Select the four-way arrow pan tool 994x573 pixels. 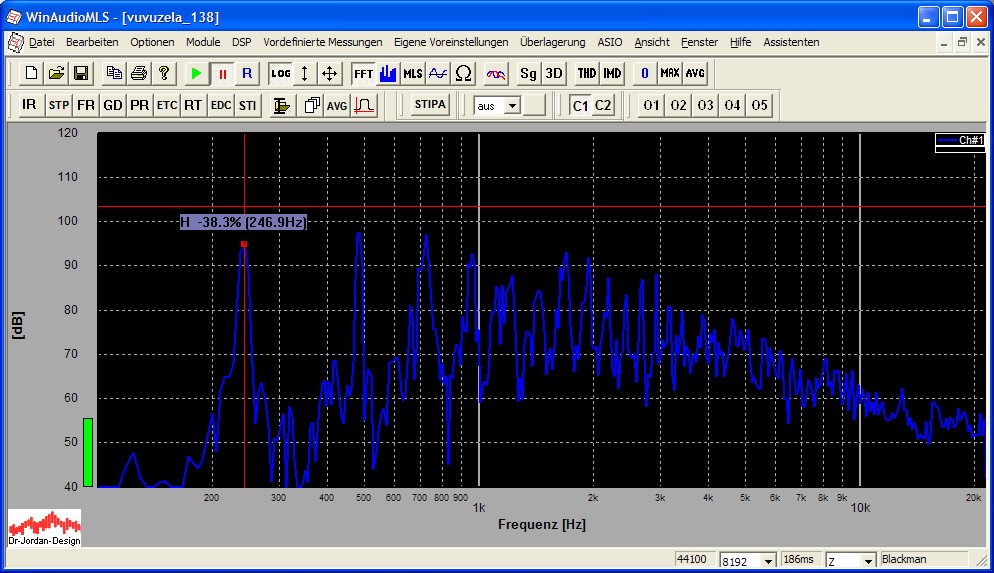tap(330, 74)
